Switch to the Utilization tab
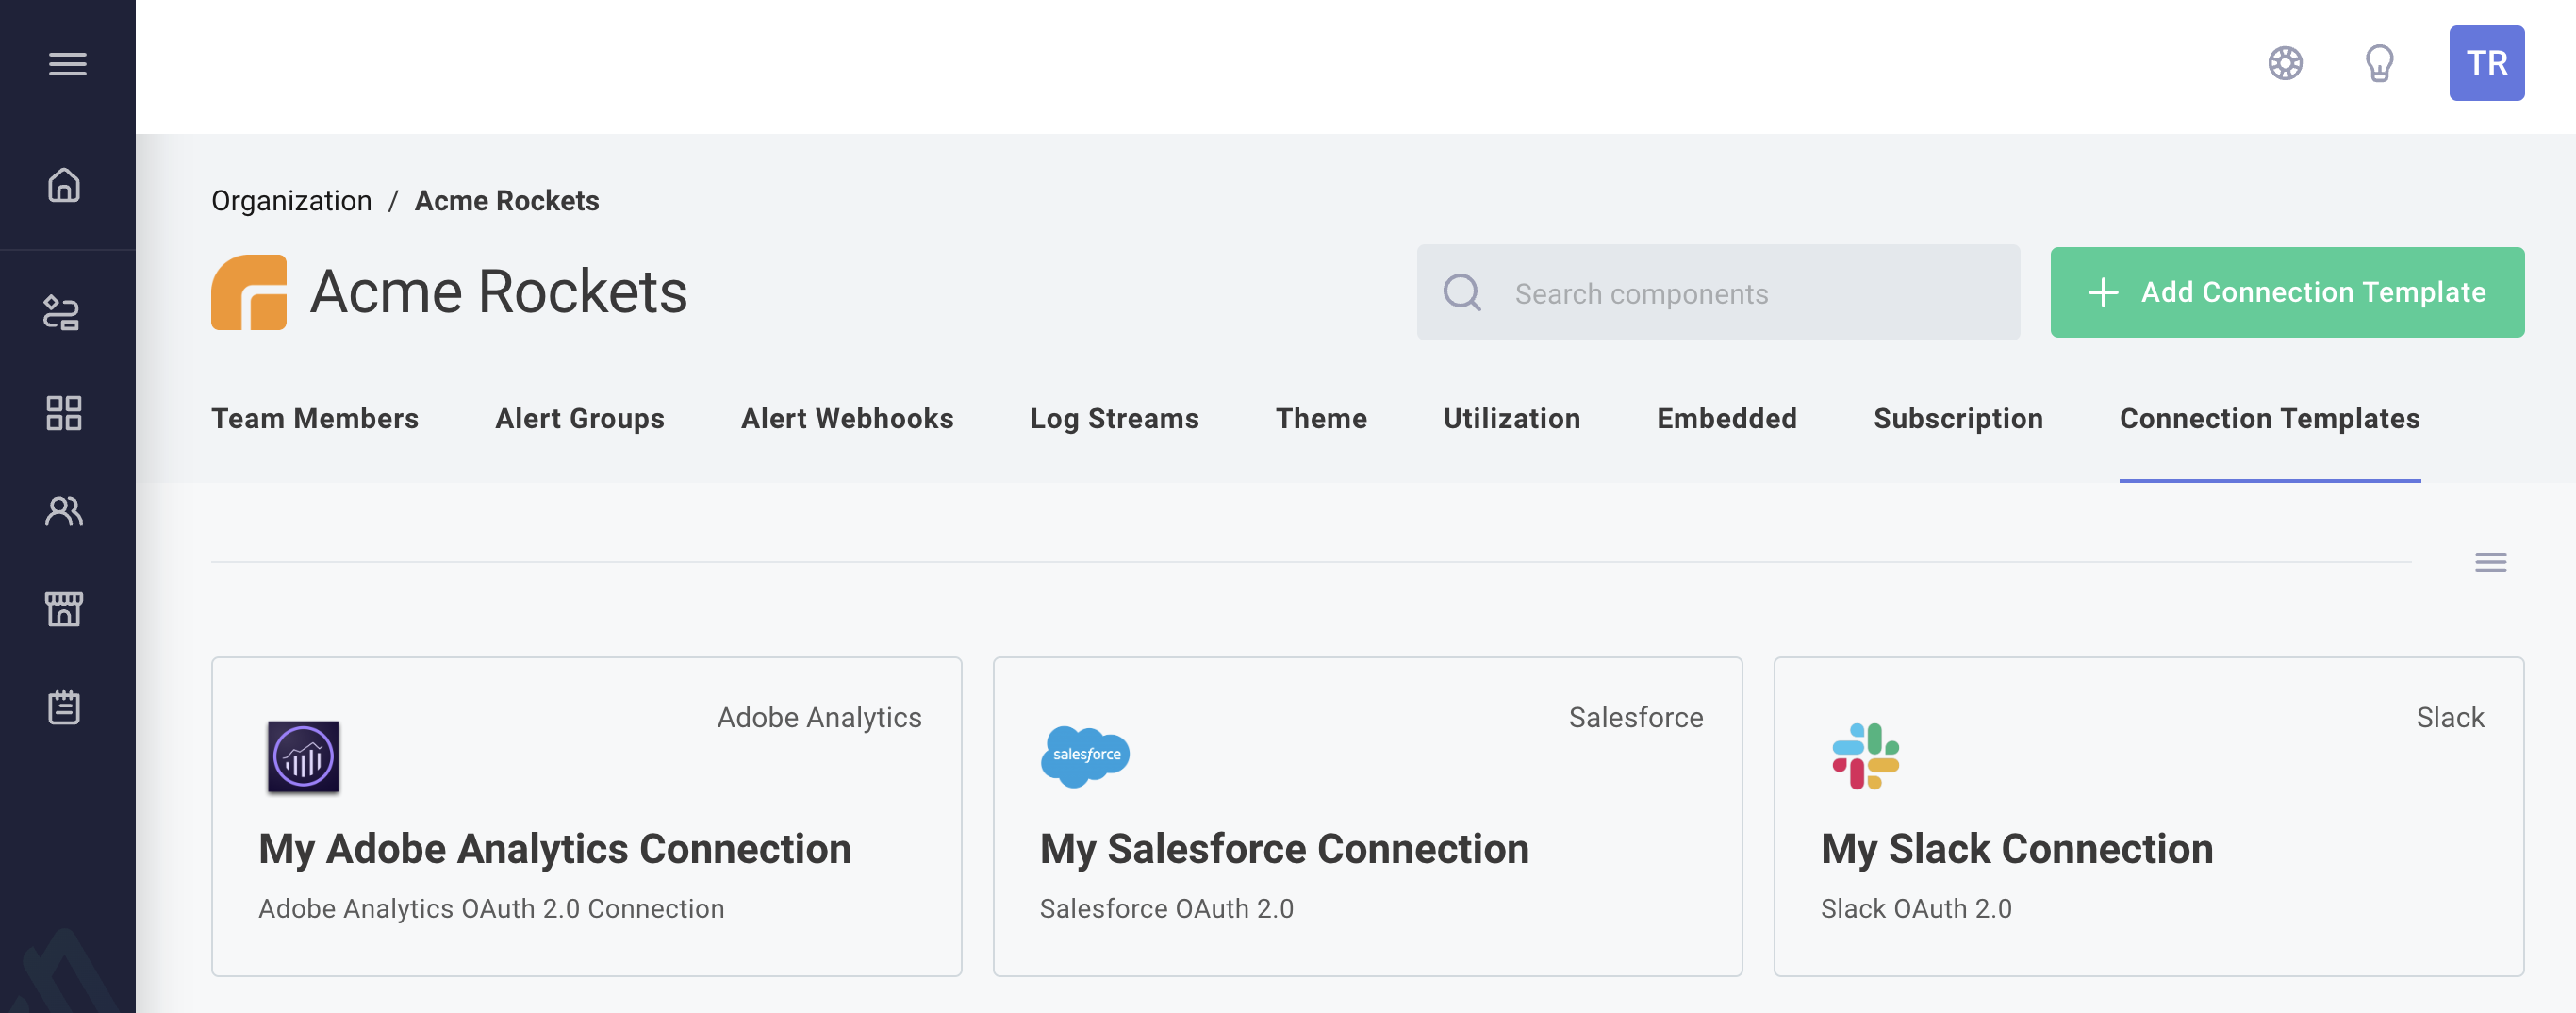 (1511, 418)
